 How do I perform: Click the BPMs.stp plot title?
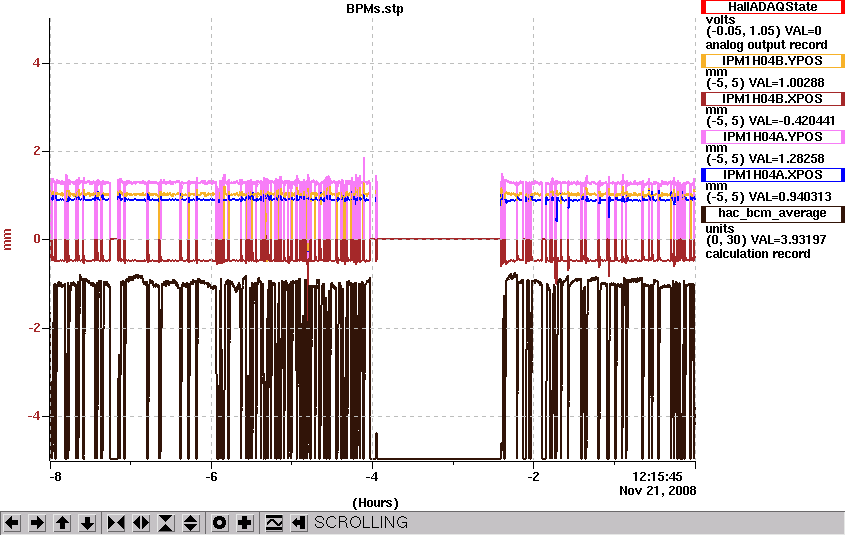click(x=375, y=9)
